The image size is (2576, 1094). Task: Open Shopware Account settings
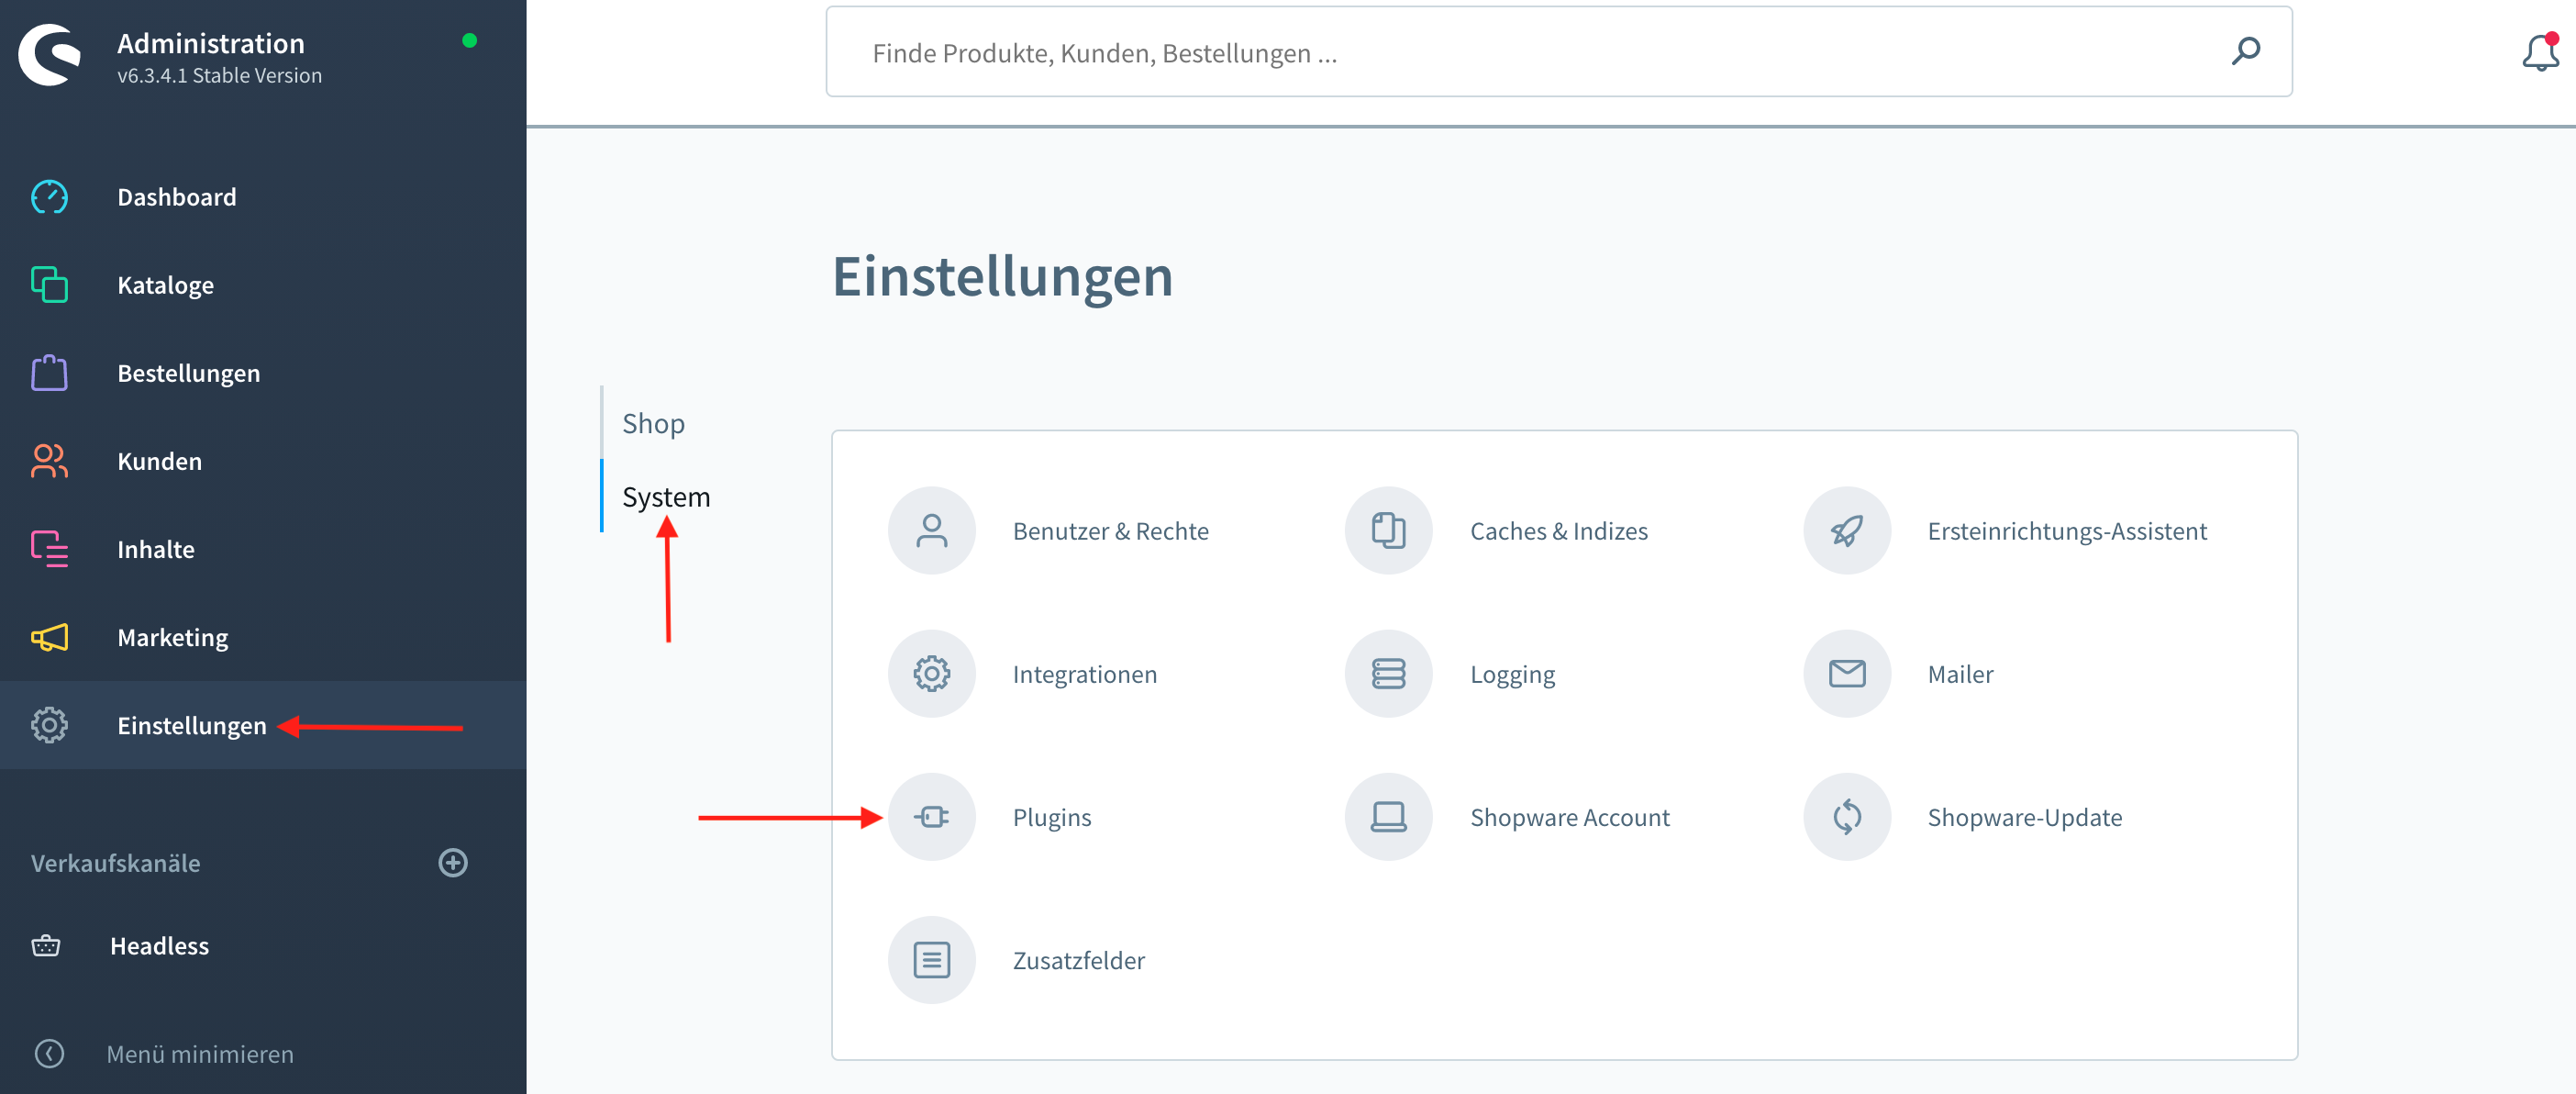(x=1569, y=817)
